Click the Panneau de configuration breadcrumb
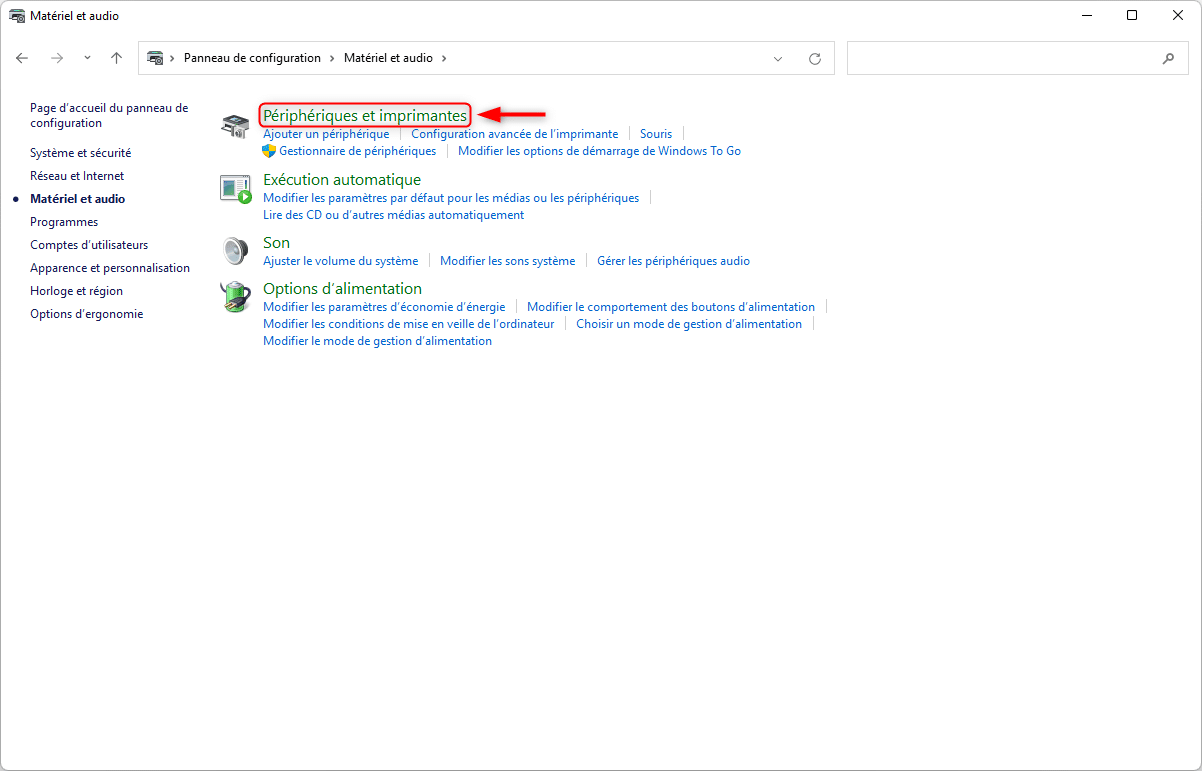 click(252, 58)
